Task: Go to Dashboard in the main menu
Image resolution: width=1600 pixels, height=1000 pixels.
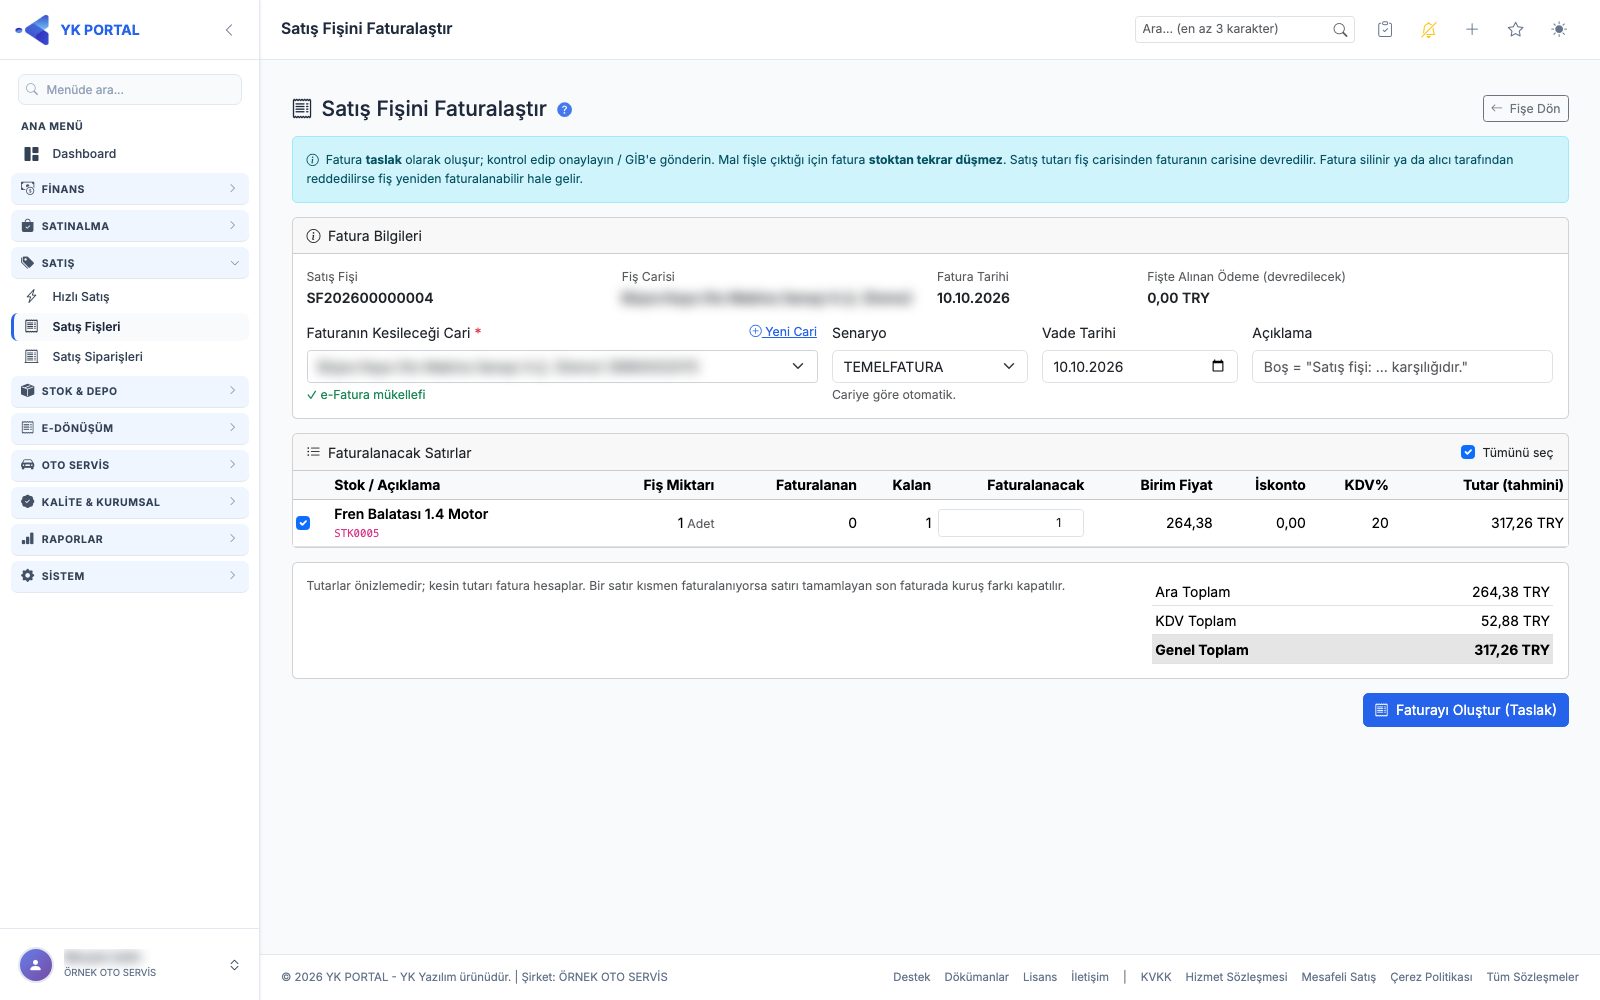Action: point(130,154)
